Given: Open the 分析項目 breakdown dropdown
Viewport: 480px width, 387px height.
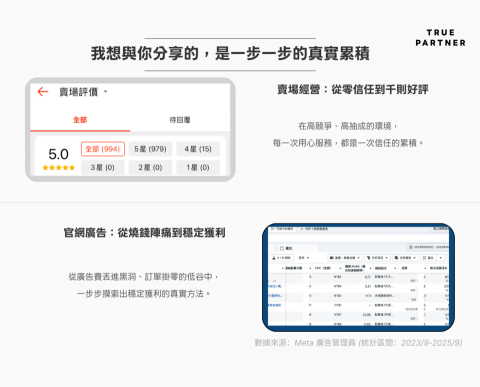Looking at the screenshot, I should [377, 258].
